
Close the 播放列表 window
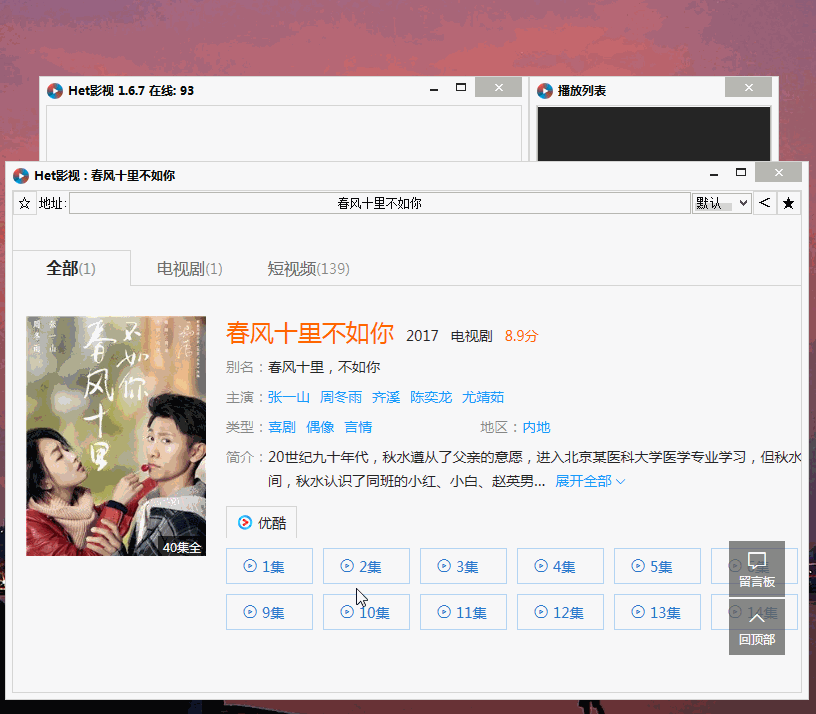[x=748, y=87]
